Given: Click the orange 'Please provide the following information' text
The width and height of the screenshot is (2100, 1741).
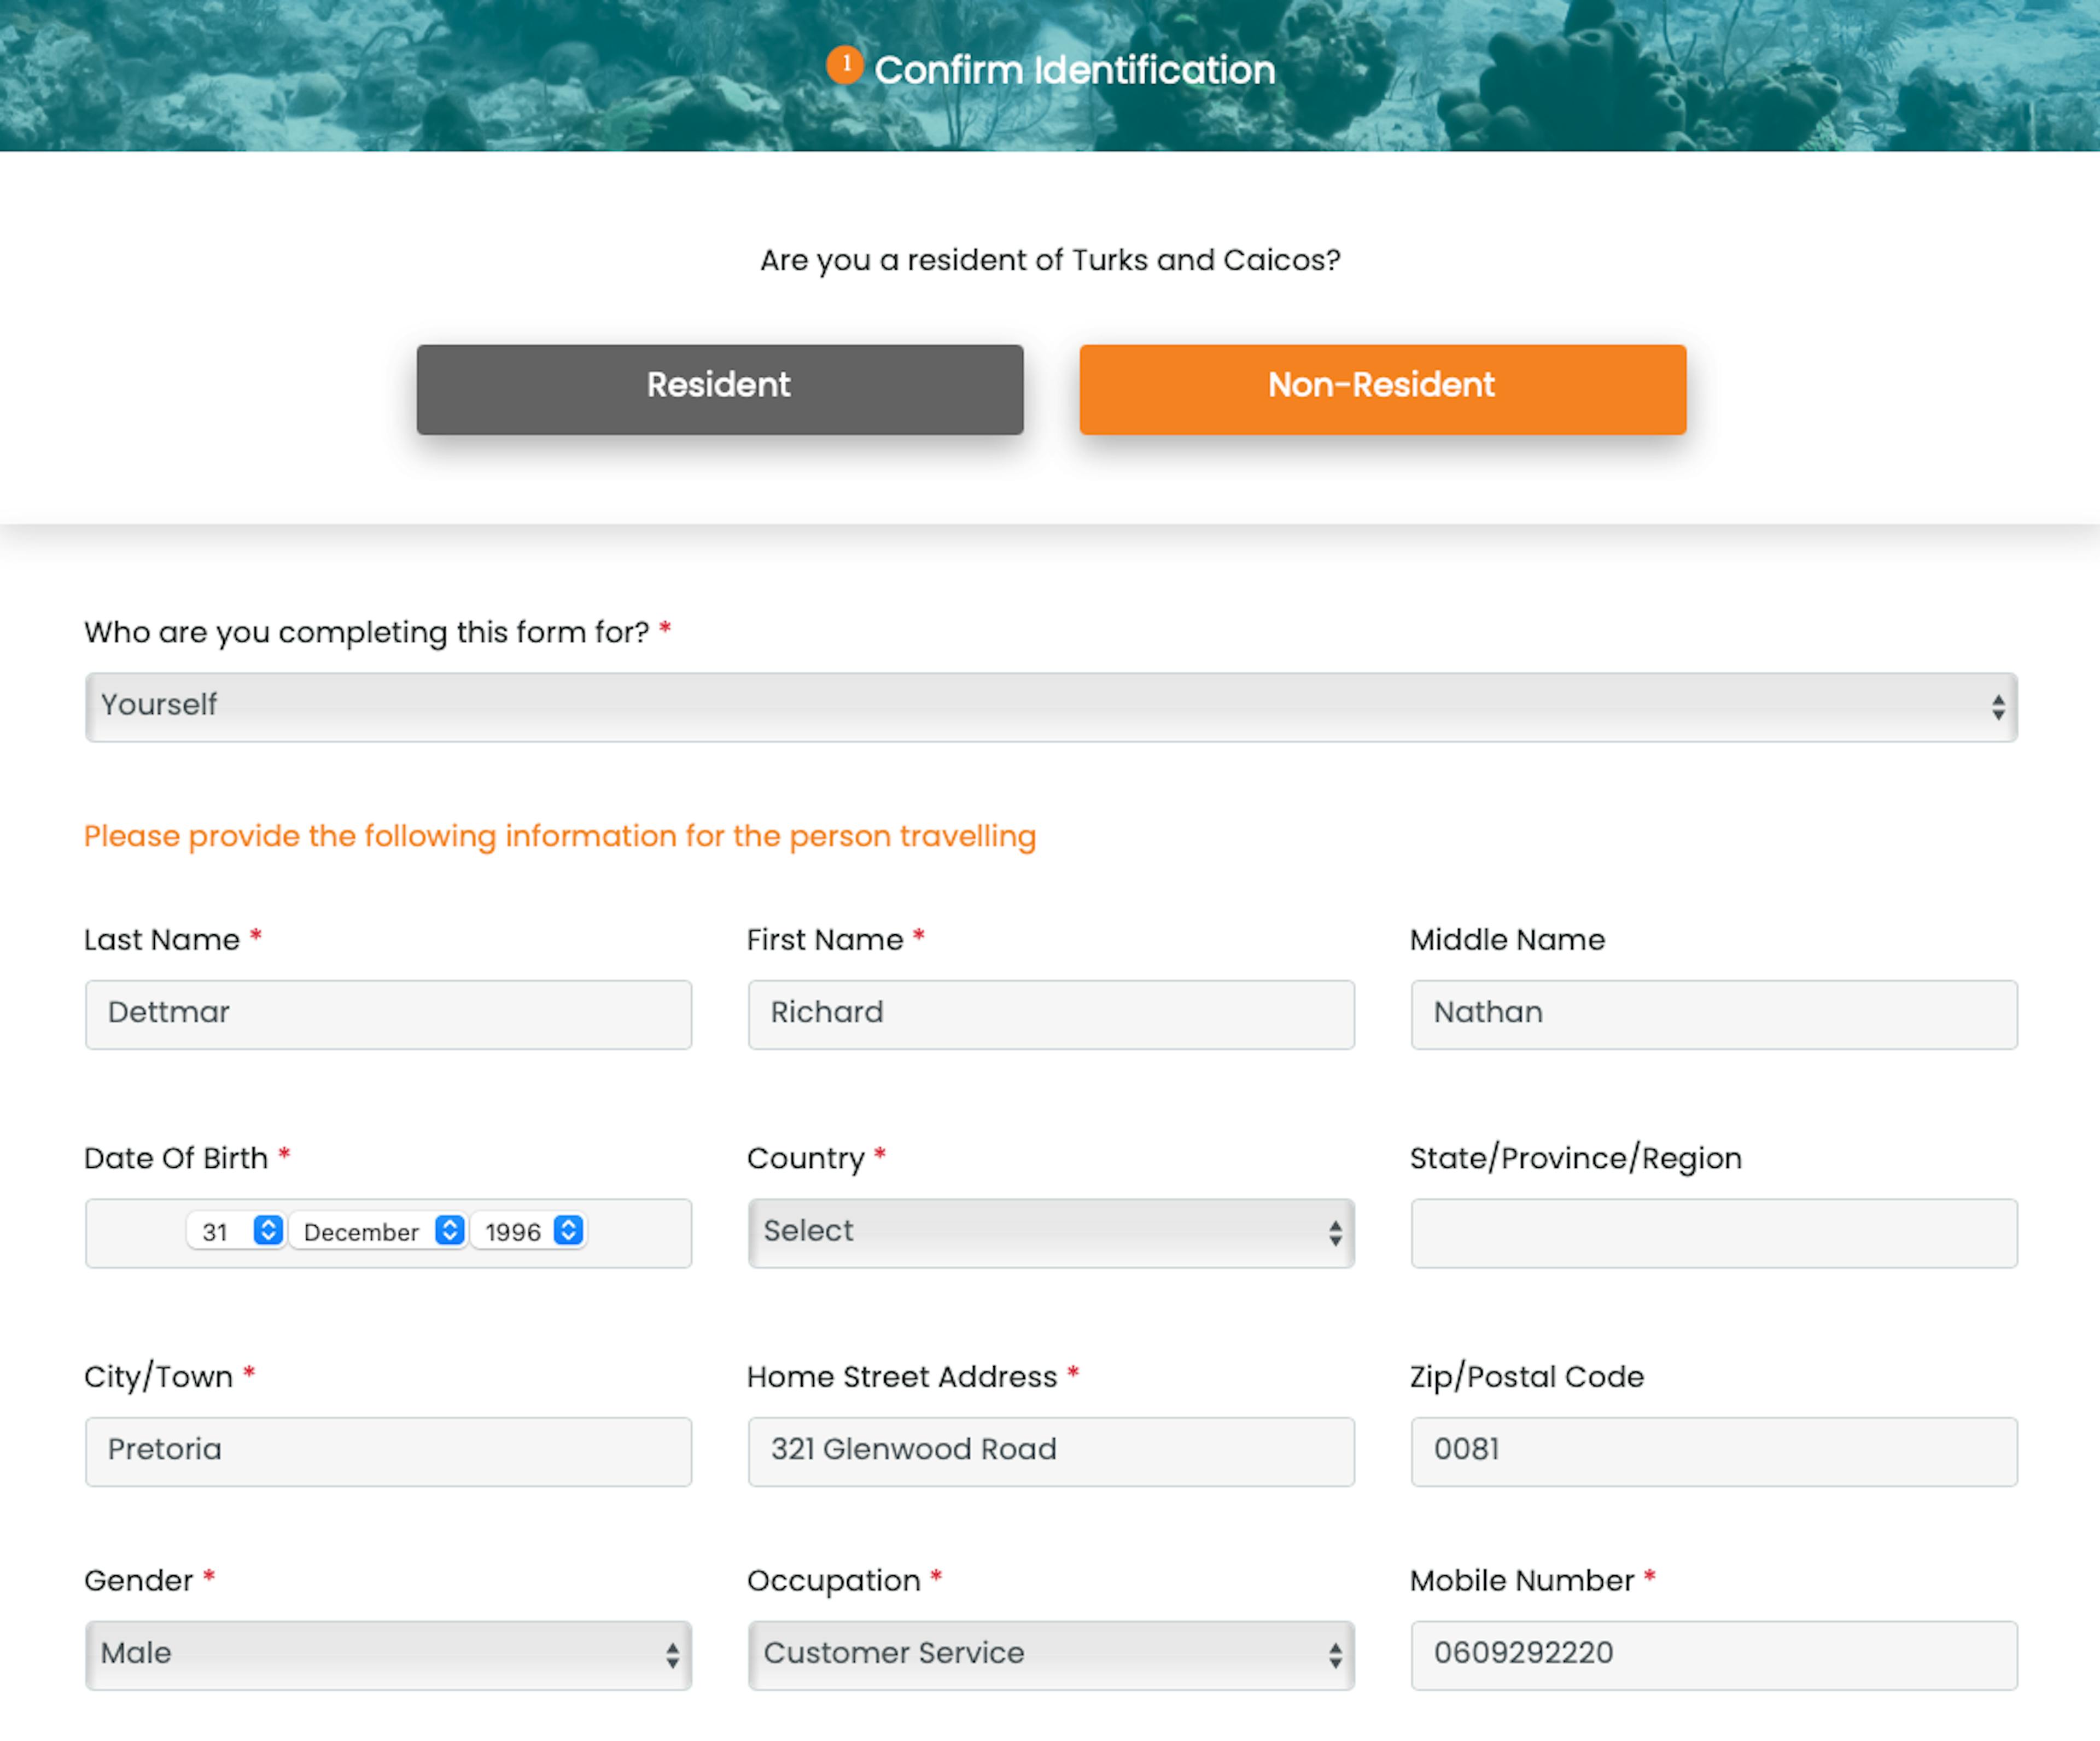Looking at the screenshot, I should [560, 836].
